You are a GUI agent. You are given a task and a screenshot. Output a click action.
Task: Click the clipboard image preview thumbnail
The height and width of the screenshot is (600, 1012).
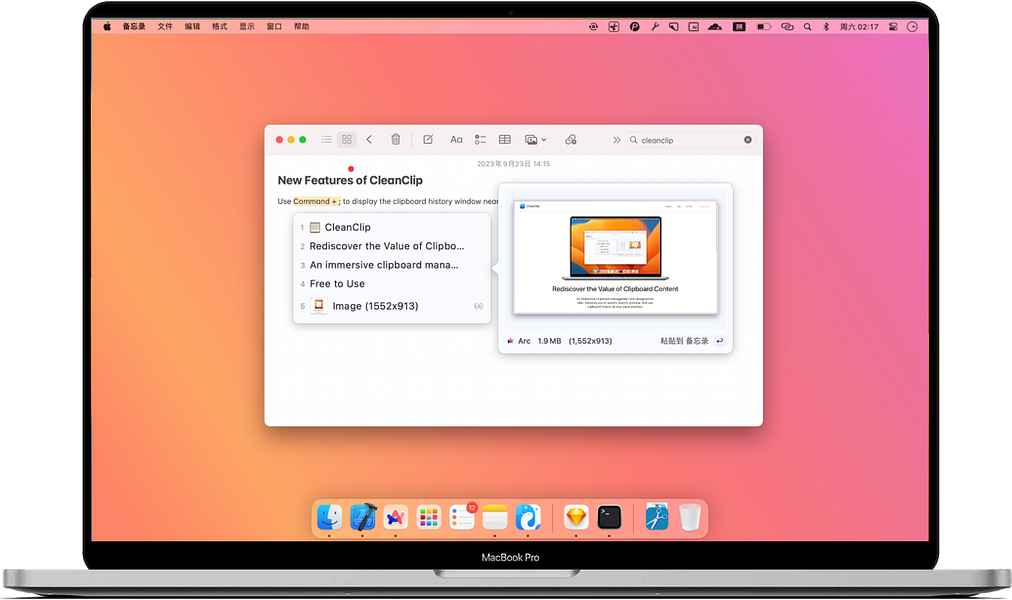615,257
